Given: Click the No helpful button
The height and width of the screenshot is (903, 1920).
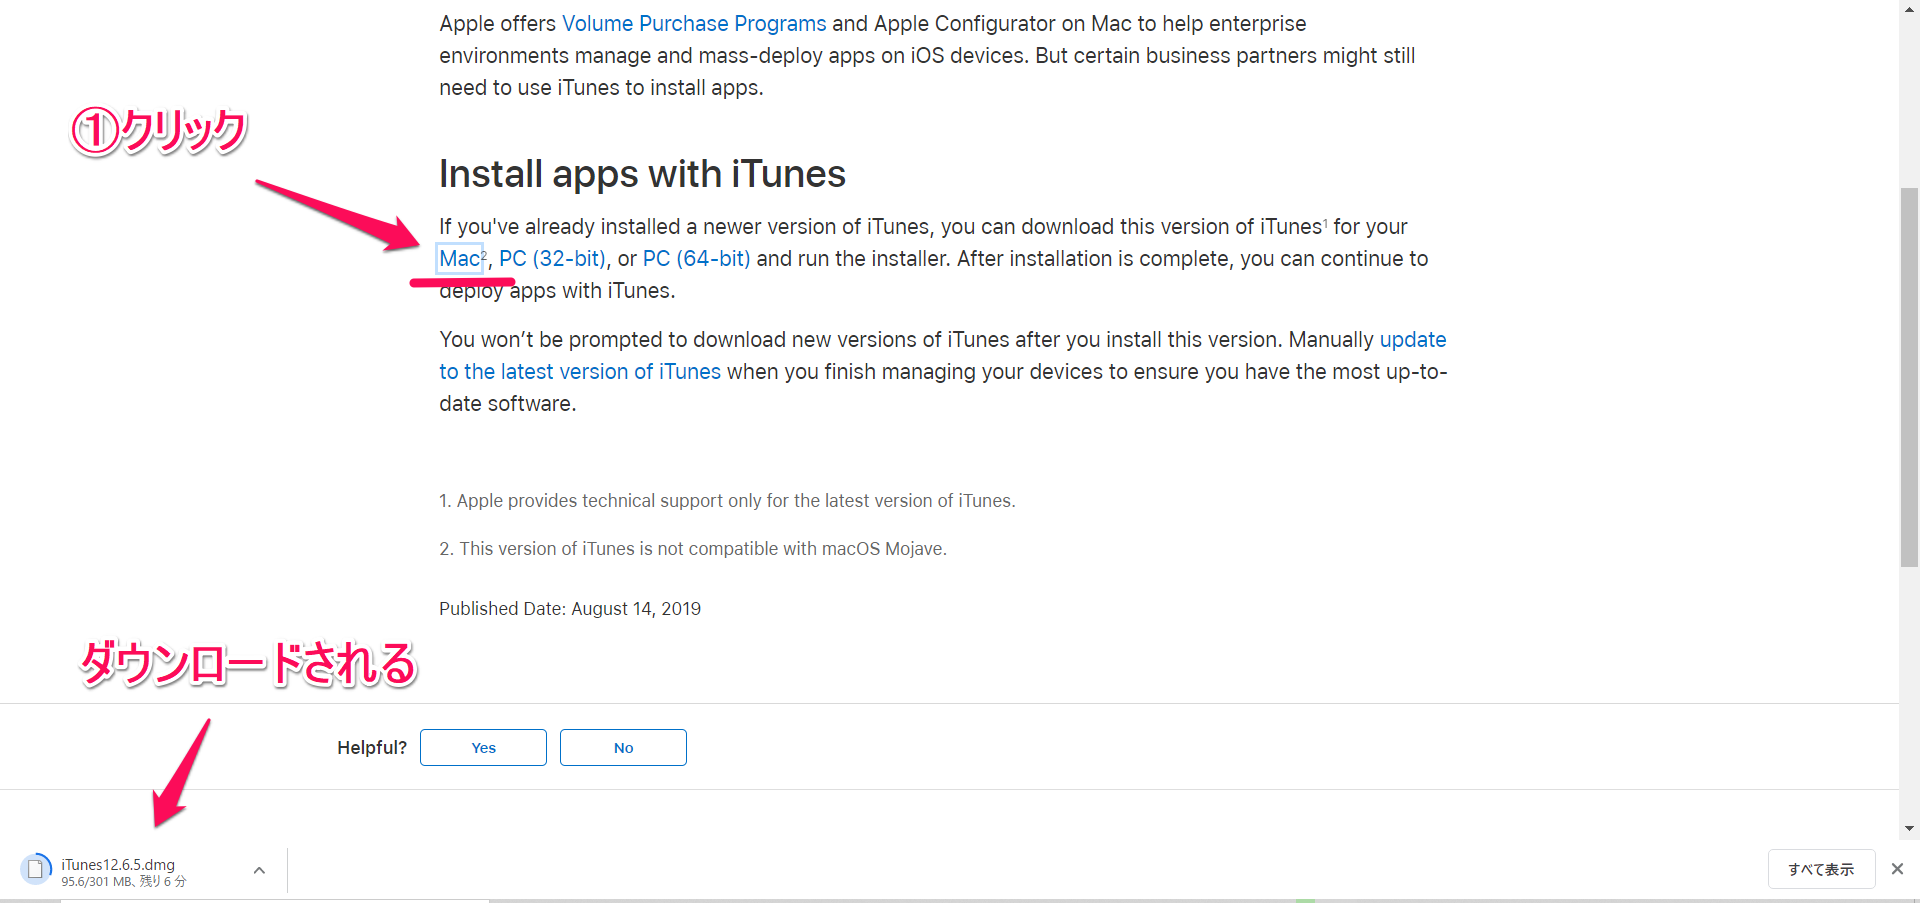Looking at the screenshot, I should [x=623, y=748].
